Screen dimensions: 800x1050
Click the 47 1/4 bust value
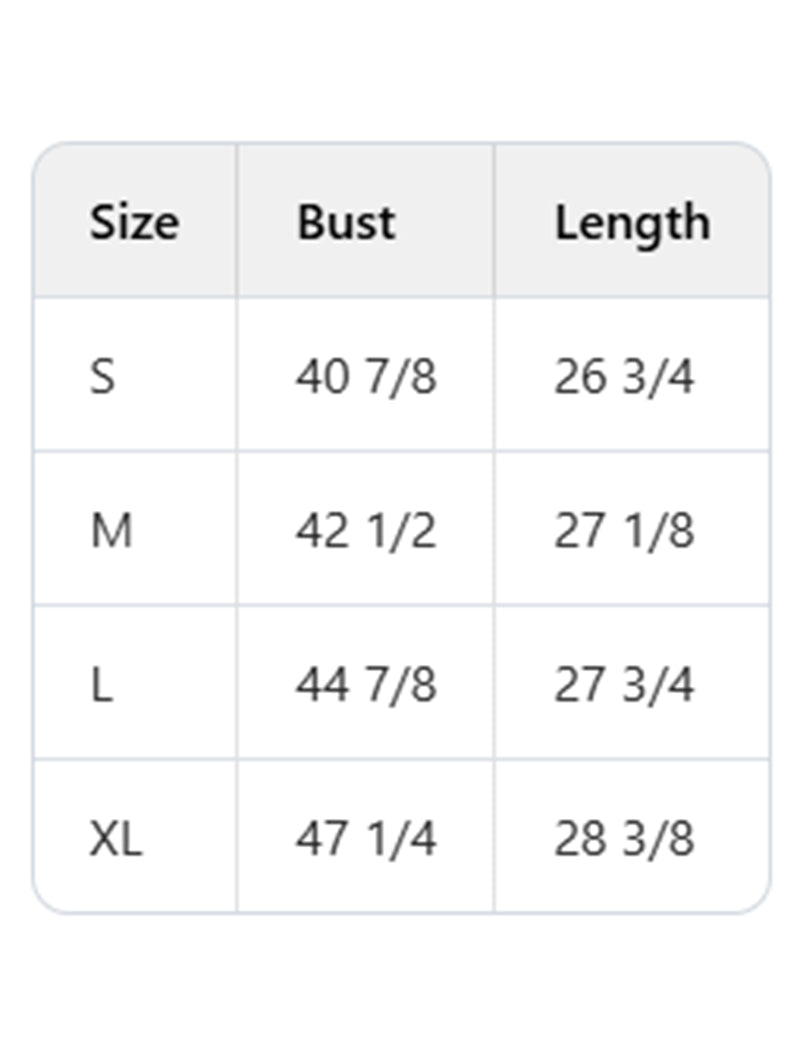tap(366, 839)
